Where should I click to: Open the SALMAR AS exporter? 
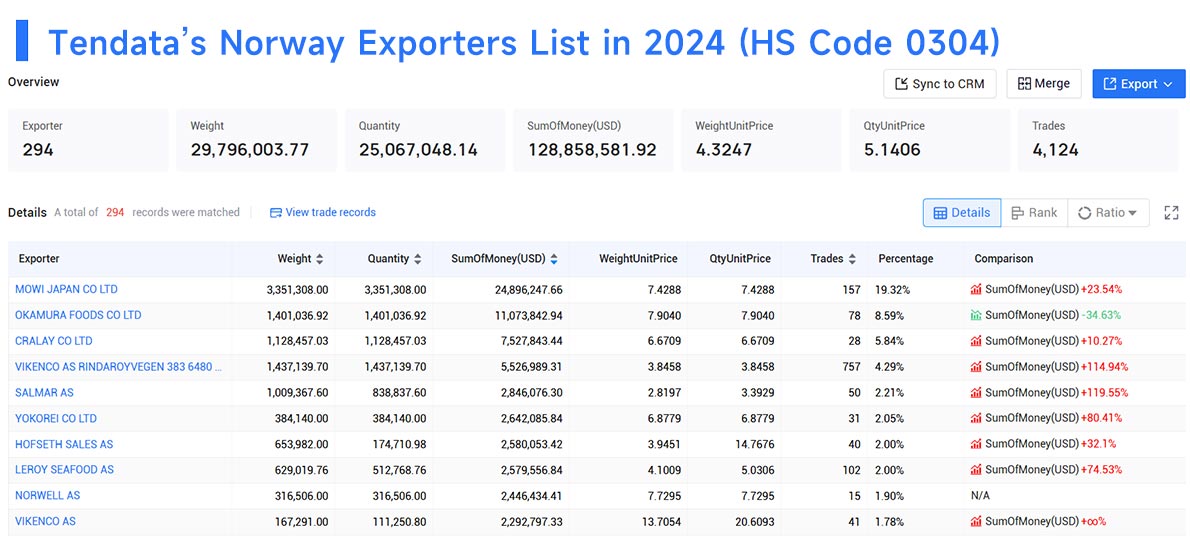pos(44,392)
